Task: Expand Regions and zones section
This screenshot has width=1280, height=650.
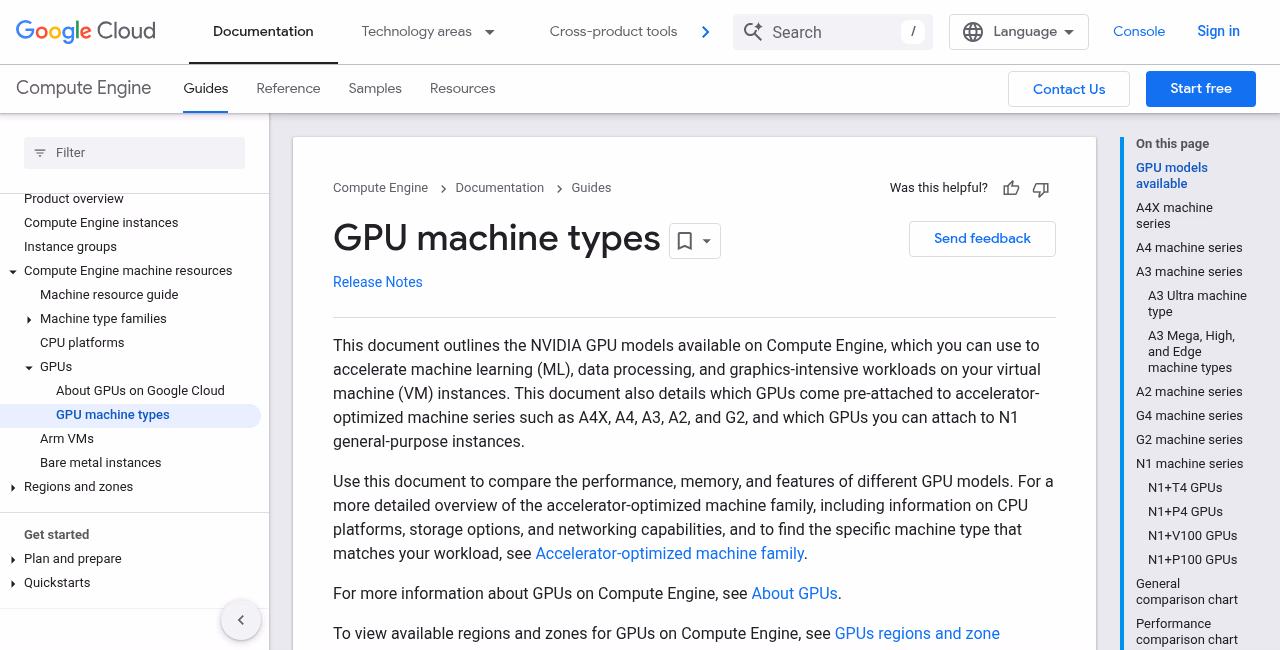Action: click(x=13, y=488)
